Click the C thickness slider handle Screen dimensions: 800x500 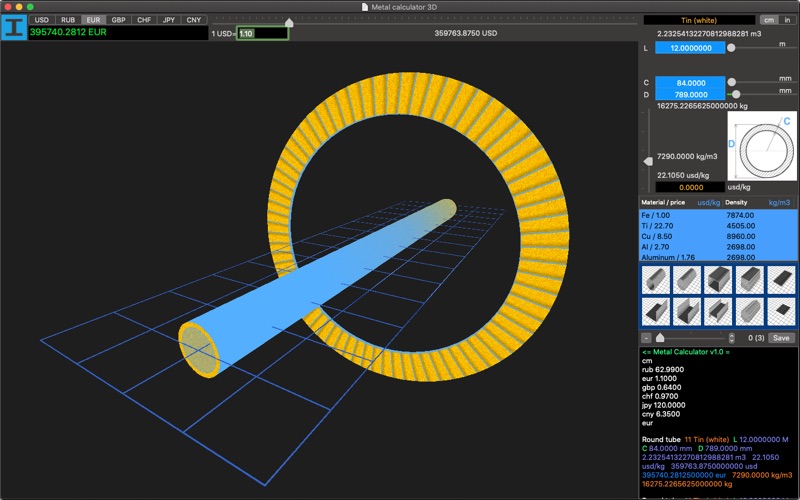pyautogui.click(x=732, y=82)
